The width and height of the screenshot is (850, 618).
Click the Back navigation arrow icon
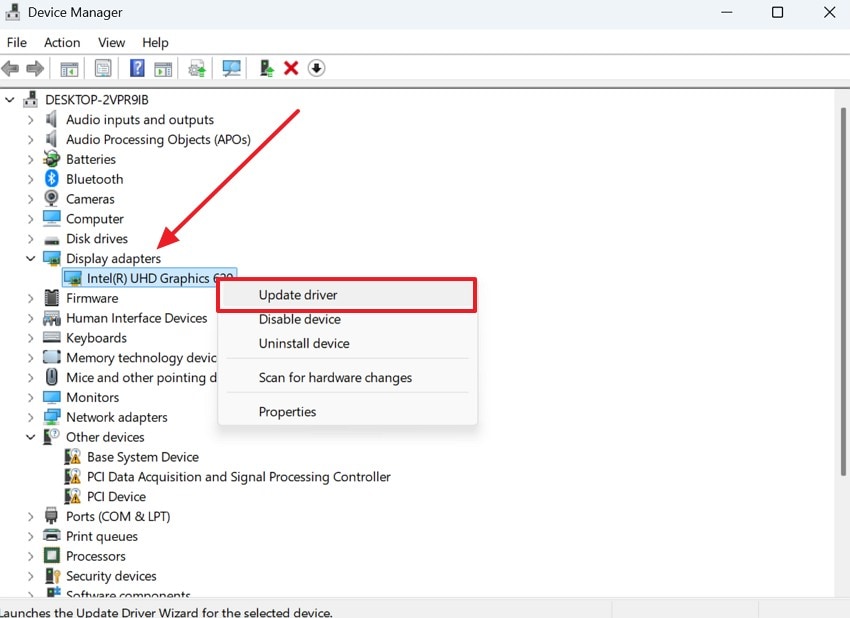click(10, 67)
